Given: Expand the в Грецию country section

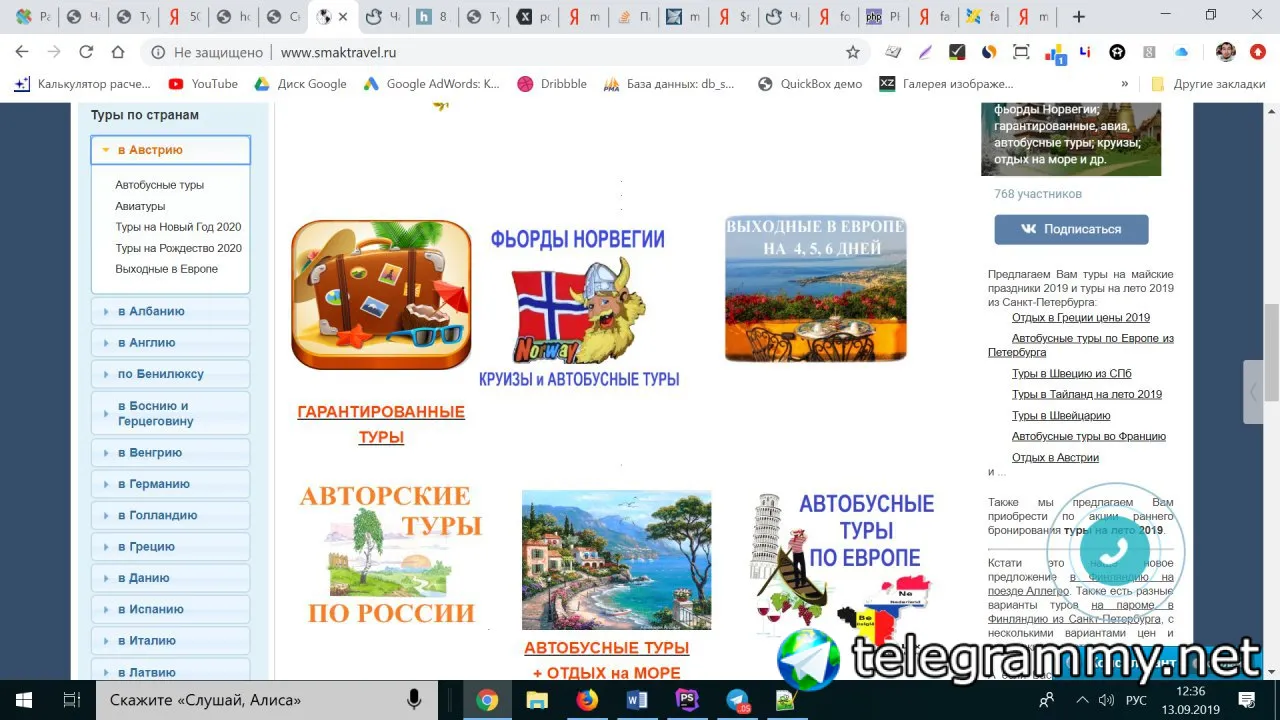Looking at the screenshot, I should click(171, 547).
